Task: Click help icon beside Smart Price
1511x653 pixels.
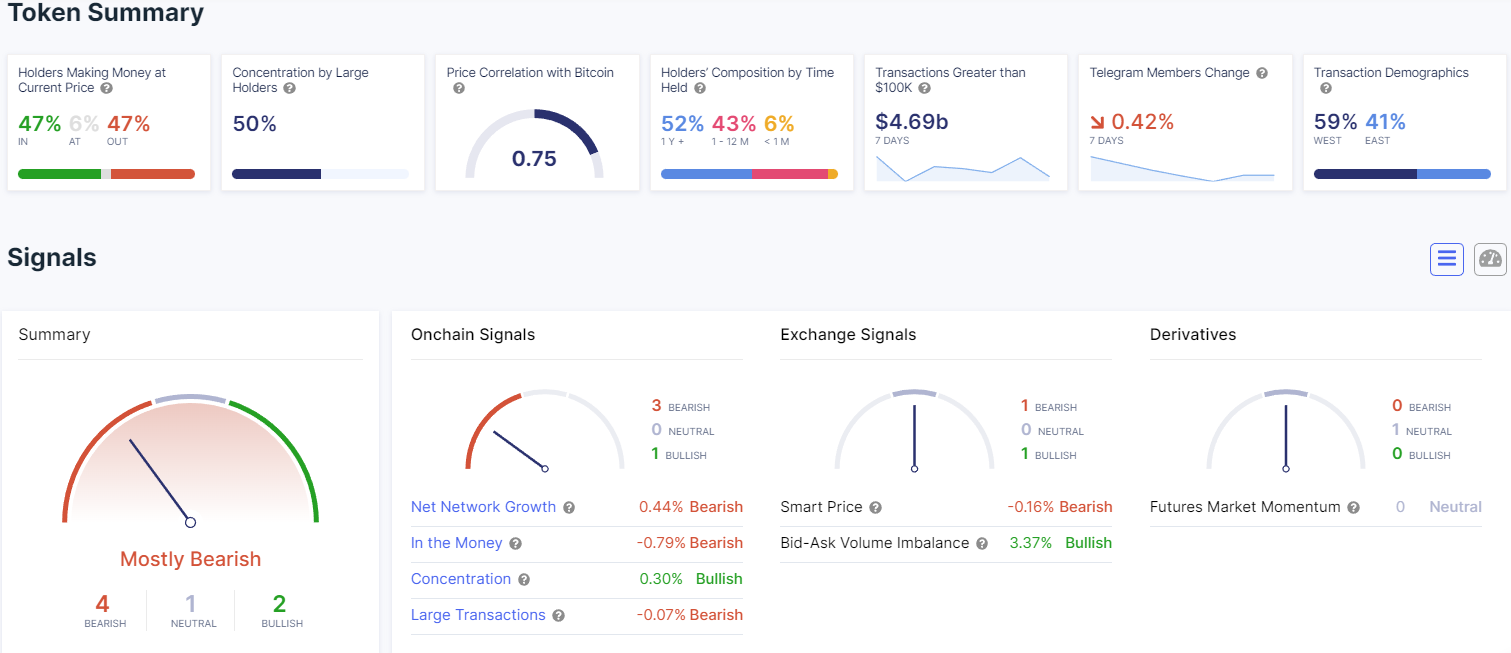Action: point(875,508)
